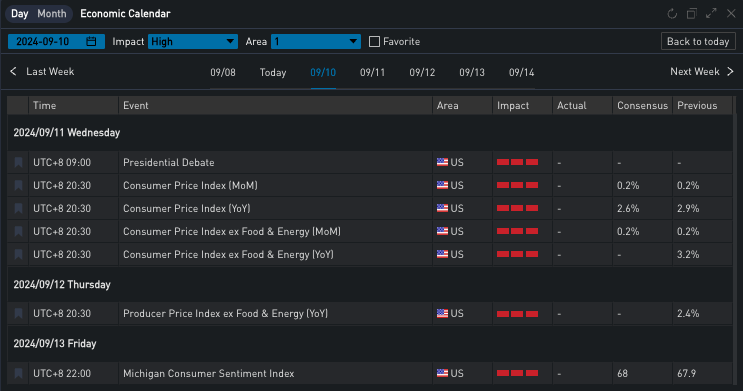Refresh the economic calendar
This screenshot has width=743, height=391.
672,14
